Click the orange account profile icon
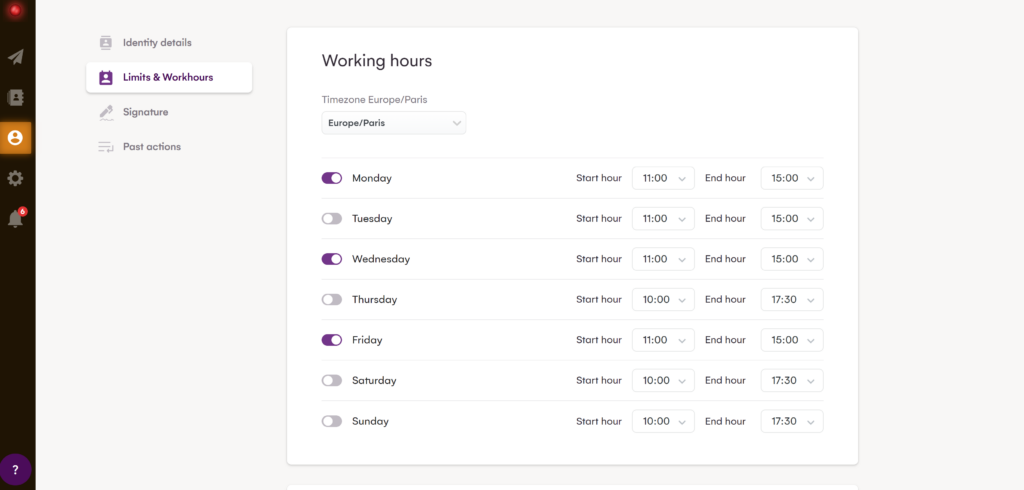Viewport: 1024px width, 490px height. point(15,138)
